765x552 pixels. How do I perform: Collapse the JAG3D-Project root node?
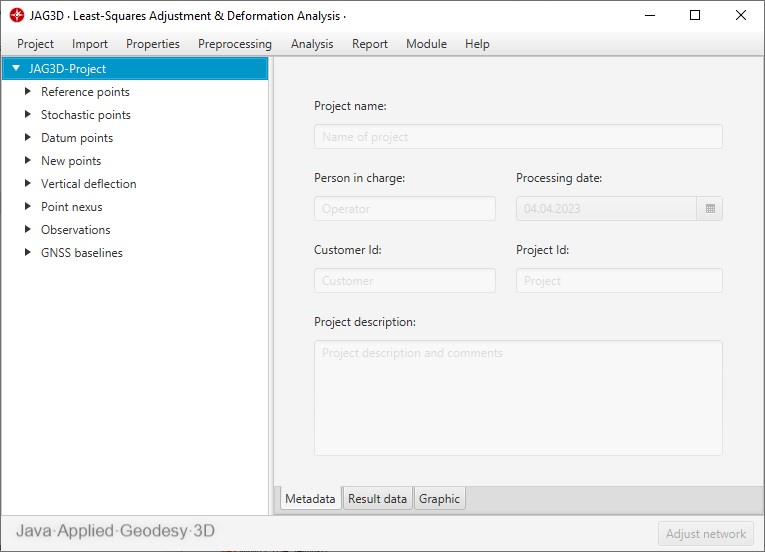[16, 69]
